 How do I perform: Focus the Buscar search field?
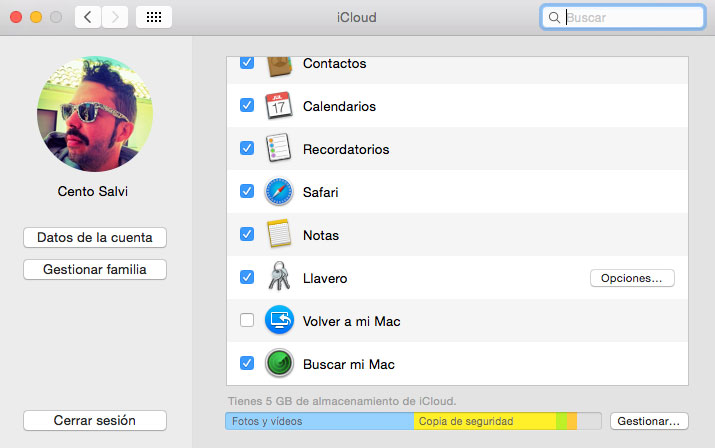pyautogui.click(x=623, y=17)
